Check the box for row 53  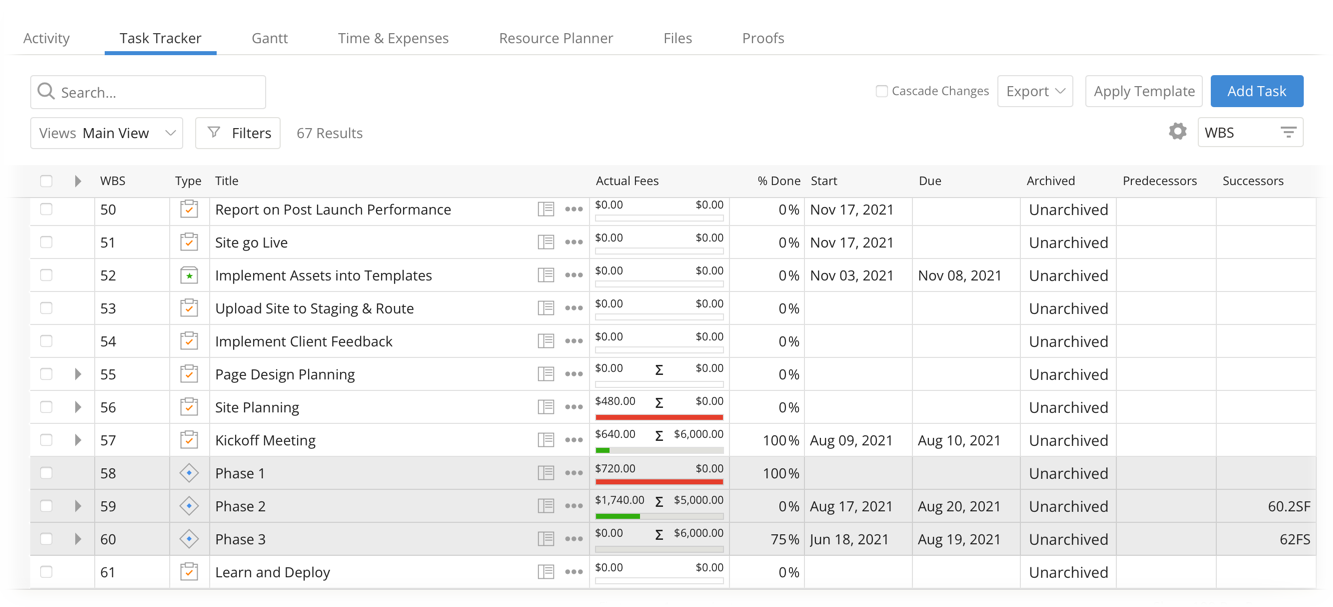(x=46, y=308)
